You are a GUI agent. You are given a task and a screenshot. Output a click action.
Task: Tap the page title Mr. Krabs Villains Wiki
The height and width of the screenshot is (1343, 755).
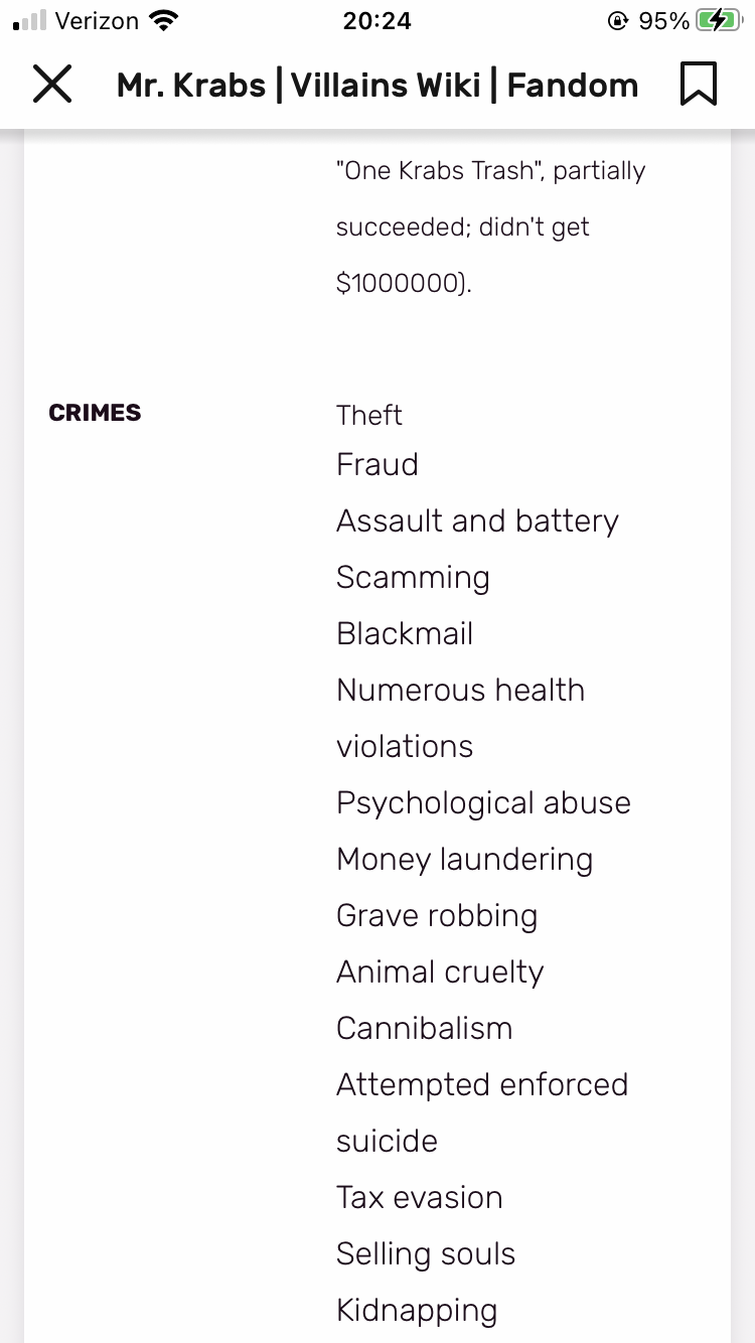(x=377, y=85)
